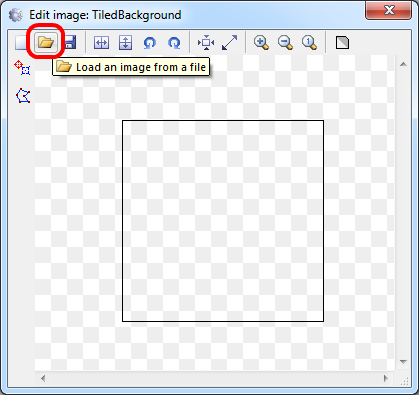The width and height of the screenshot is (419, 395).
Task: Zoom in on the canvas
Action: pos(261,43)
